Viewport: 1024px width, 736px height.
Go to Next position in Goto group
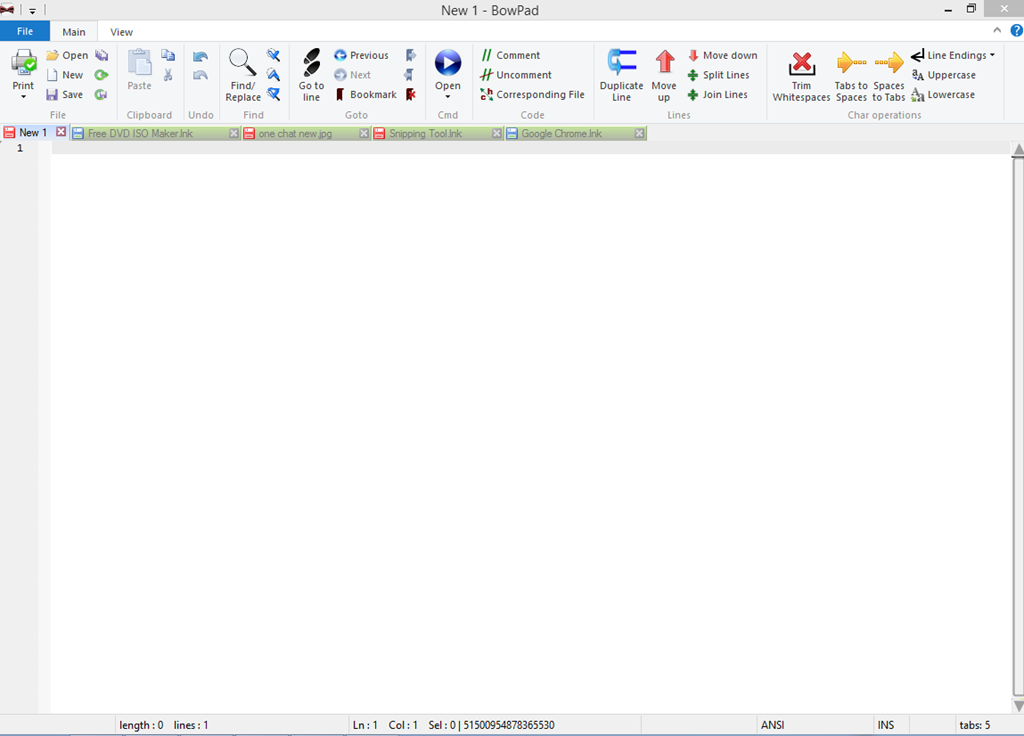pos(353,75)
